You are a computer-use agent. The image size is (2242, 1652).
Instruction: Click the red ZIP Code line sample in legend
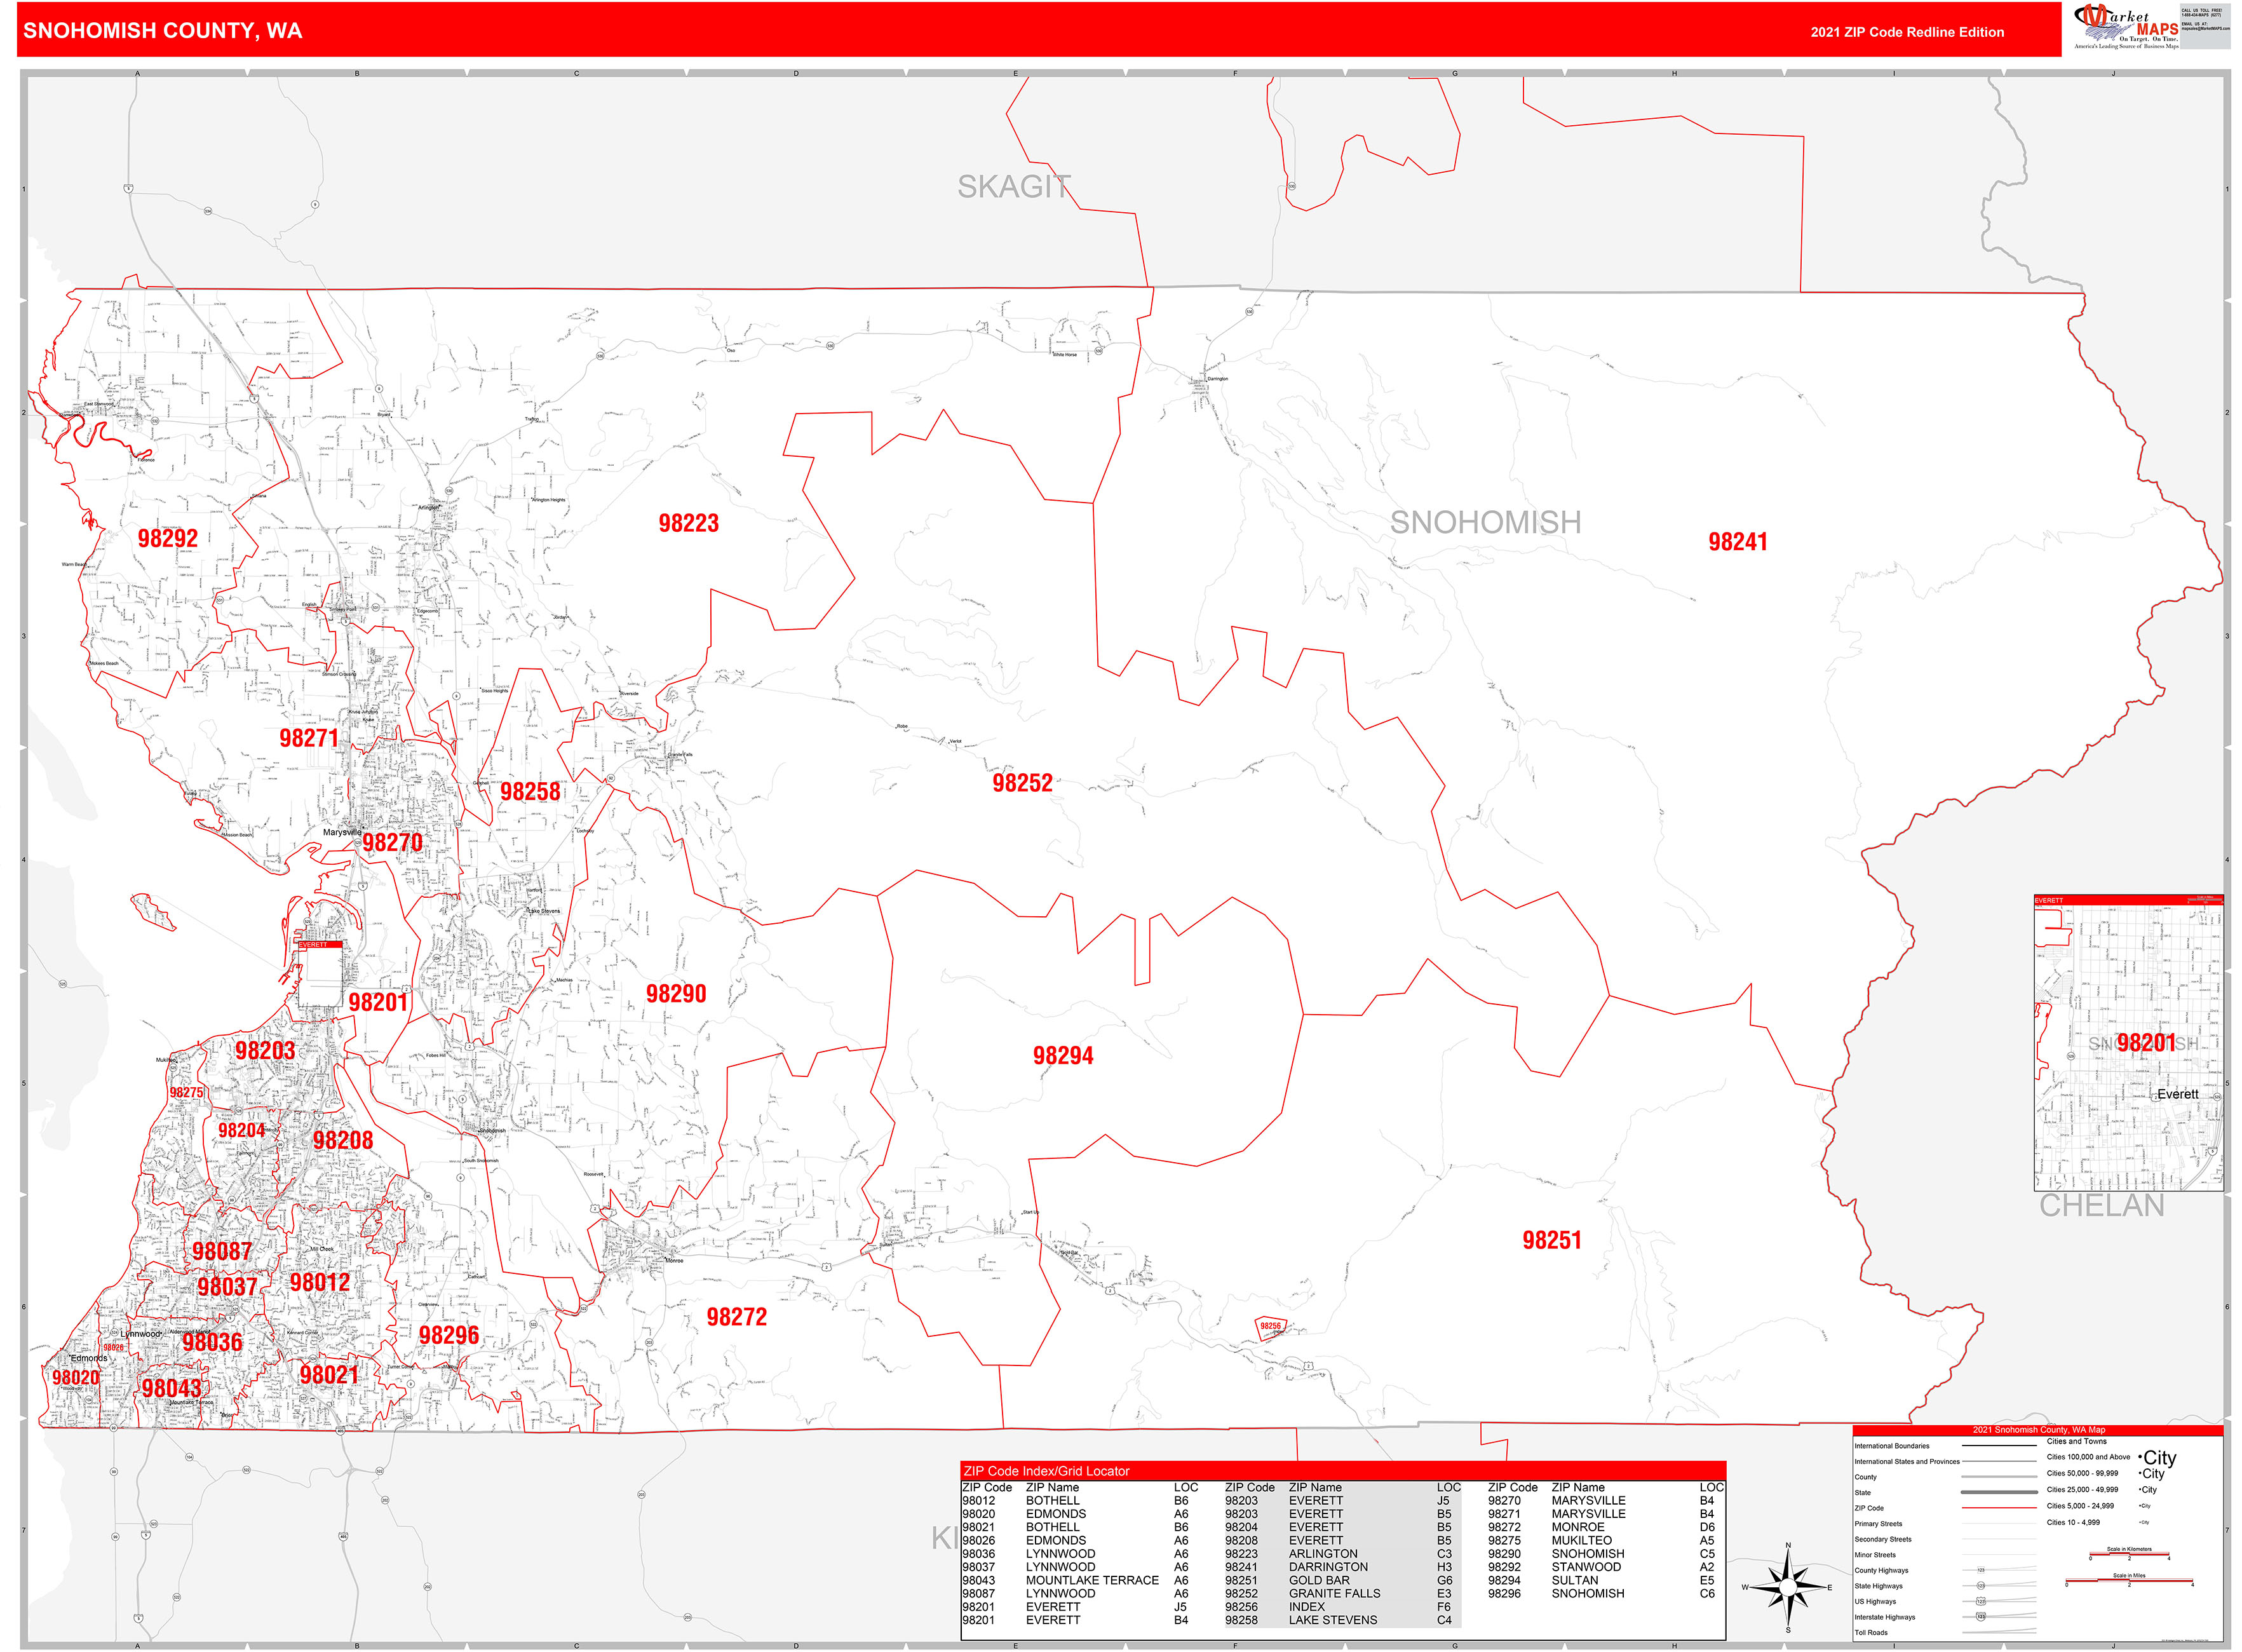pos(1998,1507)
